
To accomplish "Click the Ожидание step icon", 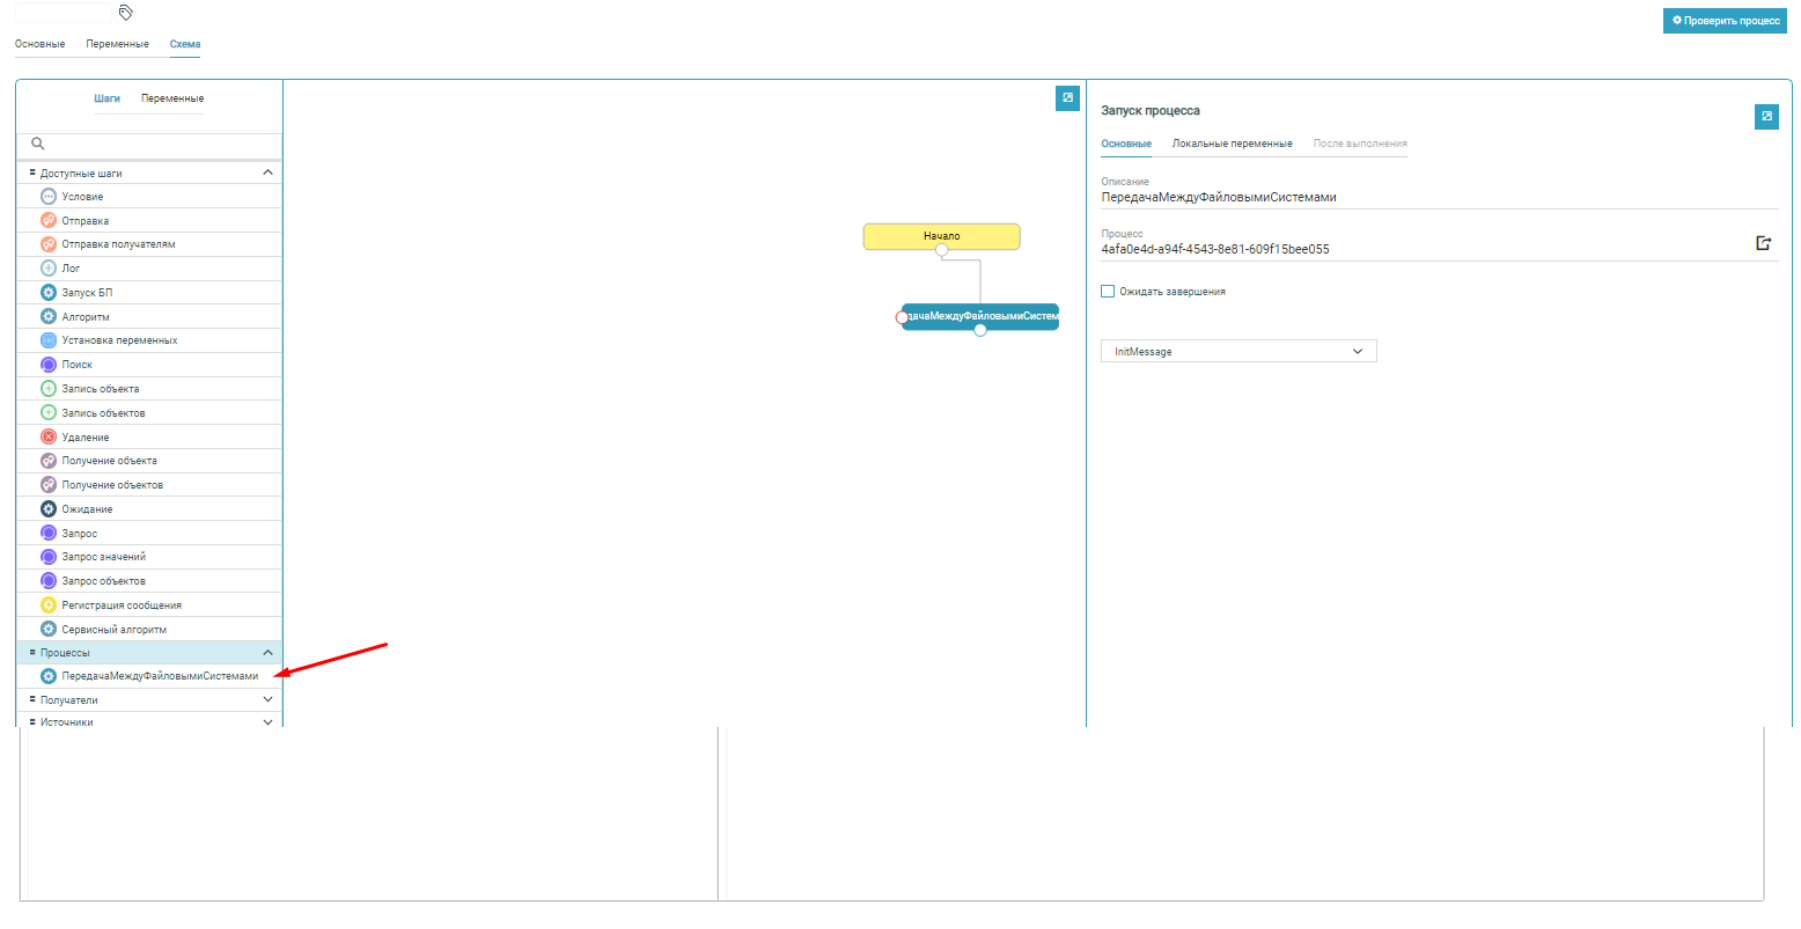I will pyautogui.click(x=48, y=509).
